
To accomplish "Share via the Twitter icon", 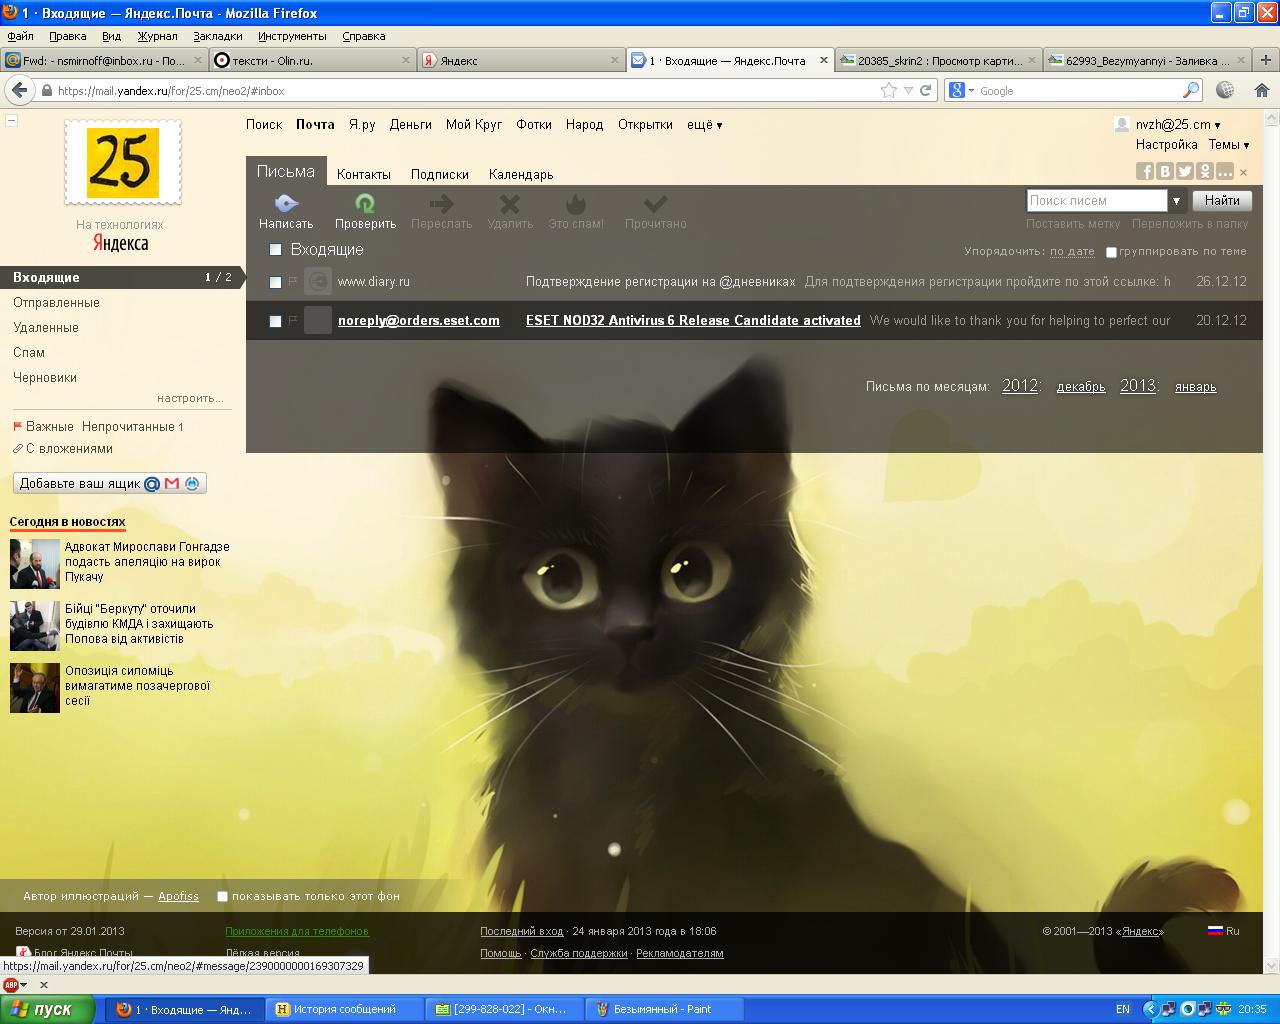I will pyautogui.click(x=1185, y=171).
